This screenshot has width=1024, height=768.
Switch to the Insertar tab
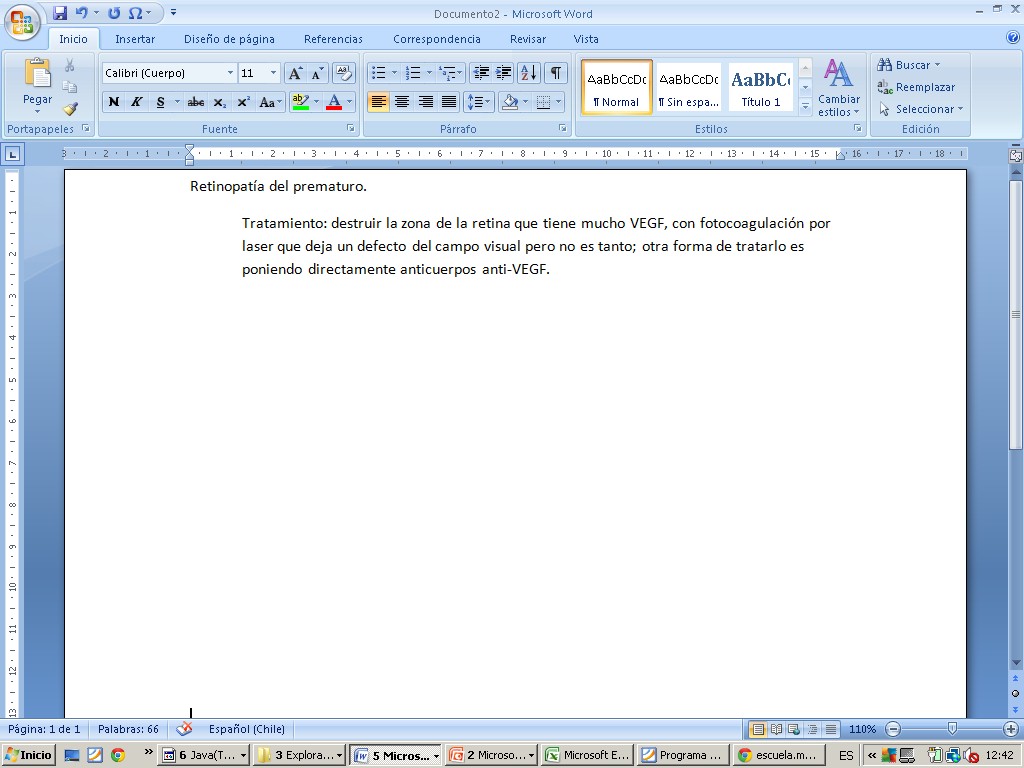tap(135, 39)
